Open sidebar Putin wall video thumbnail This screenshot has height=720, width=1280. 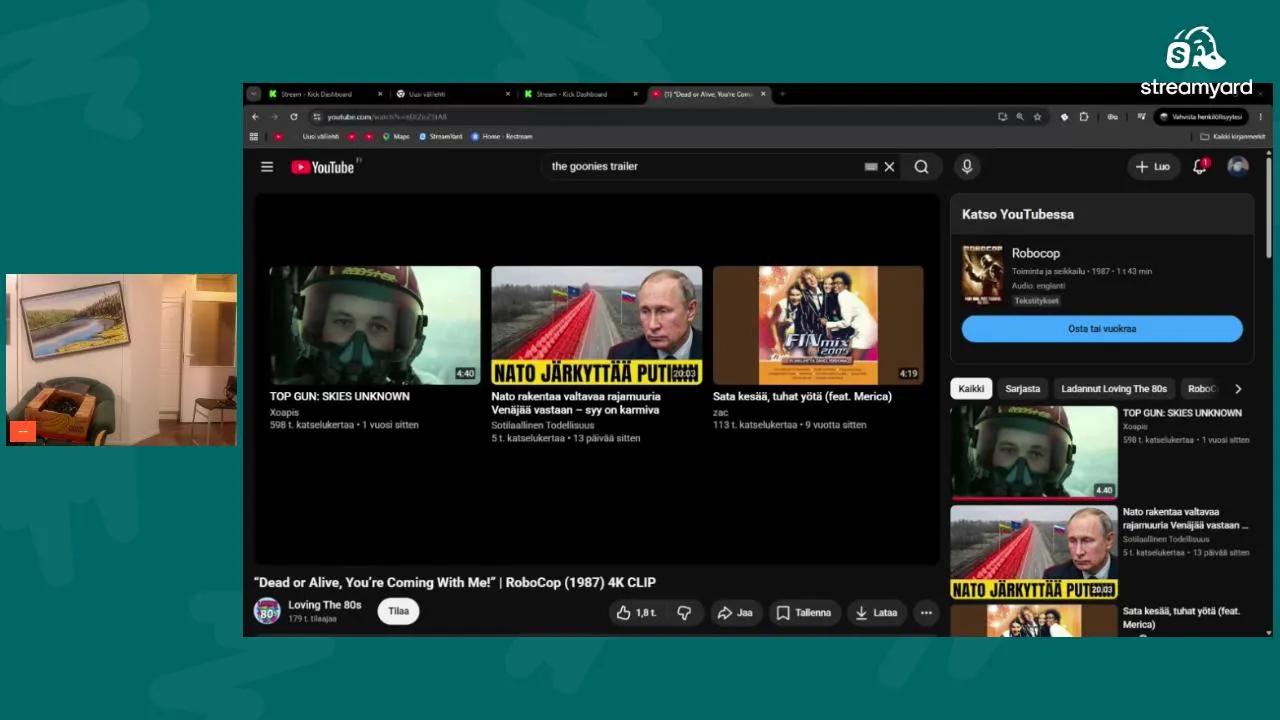[x=1034, y=552]
